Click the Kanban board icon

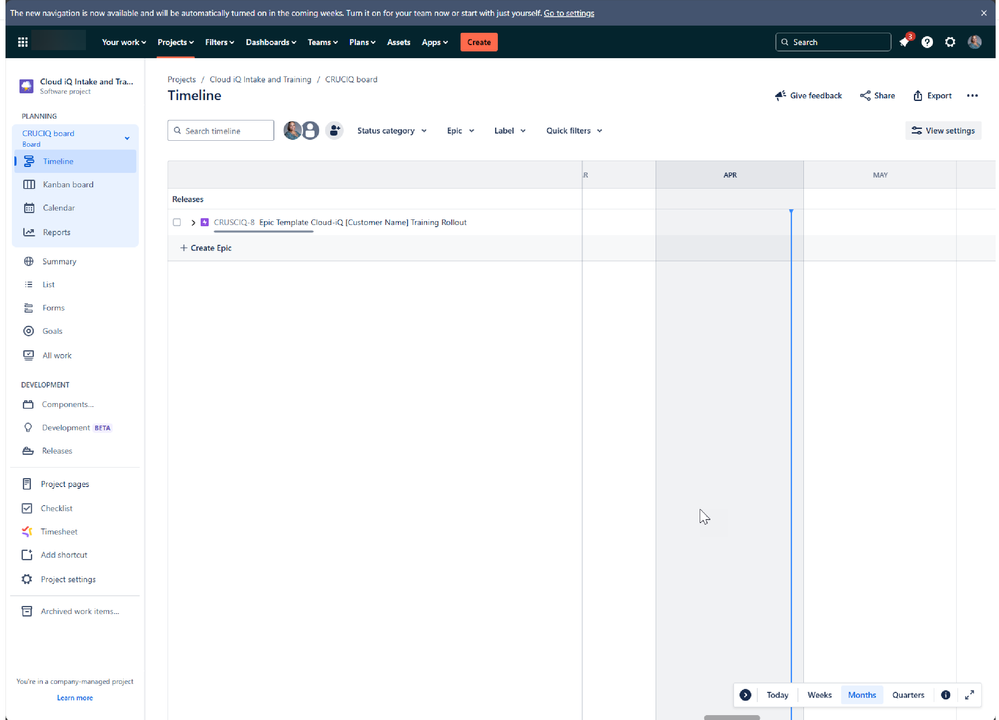[29, 184]
